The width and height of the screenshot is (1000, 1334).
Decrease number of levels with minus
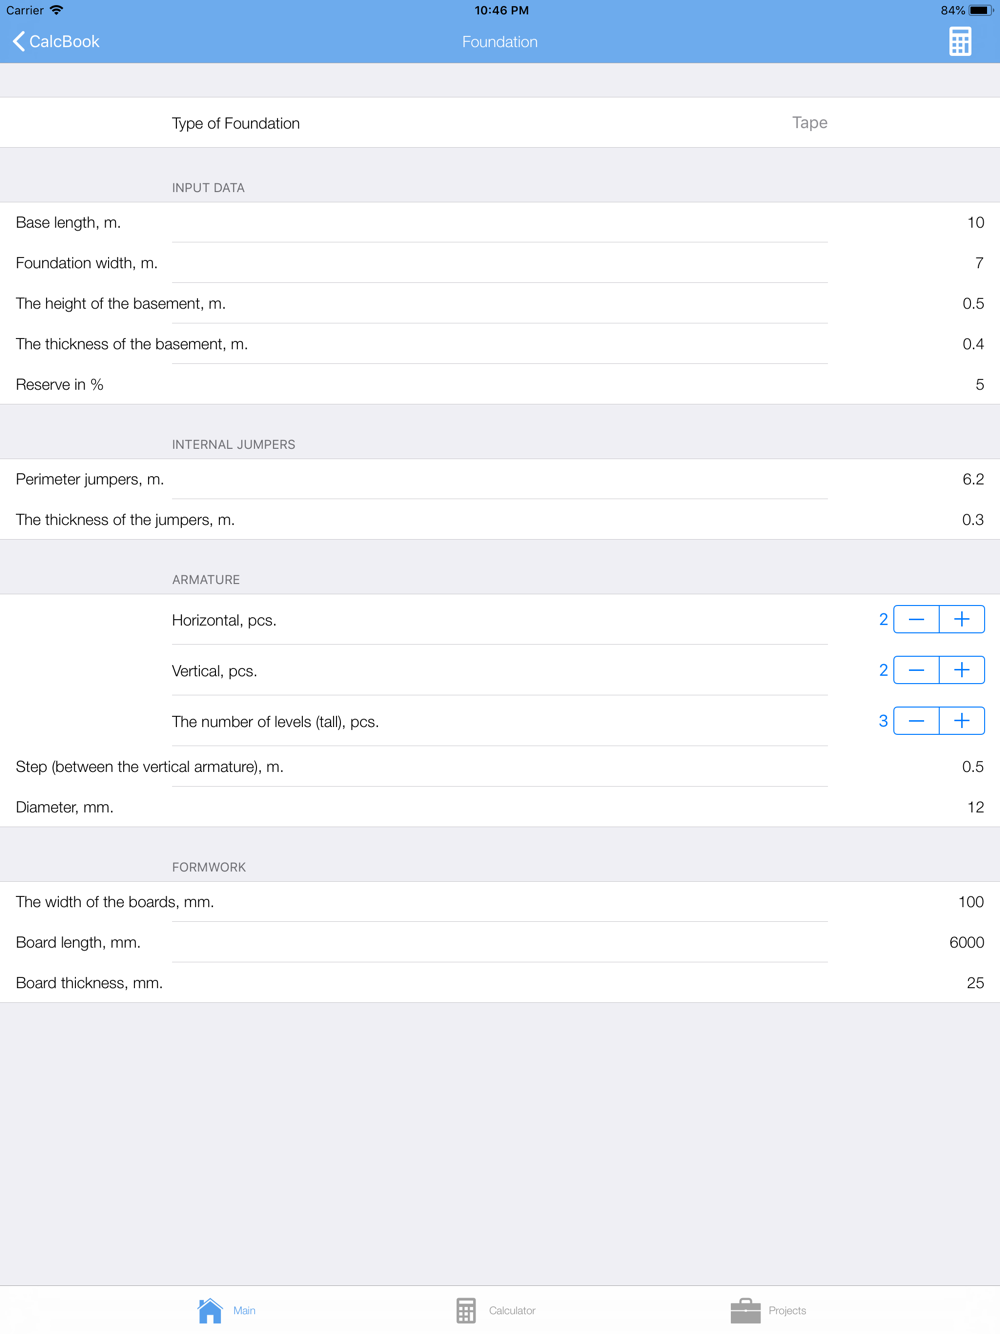tap(916, 721)
